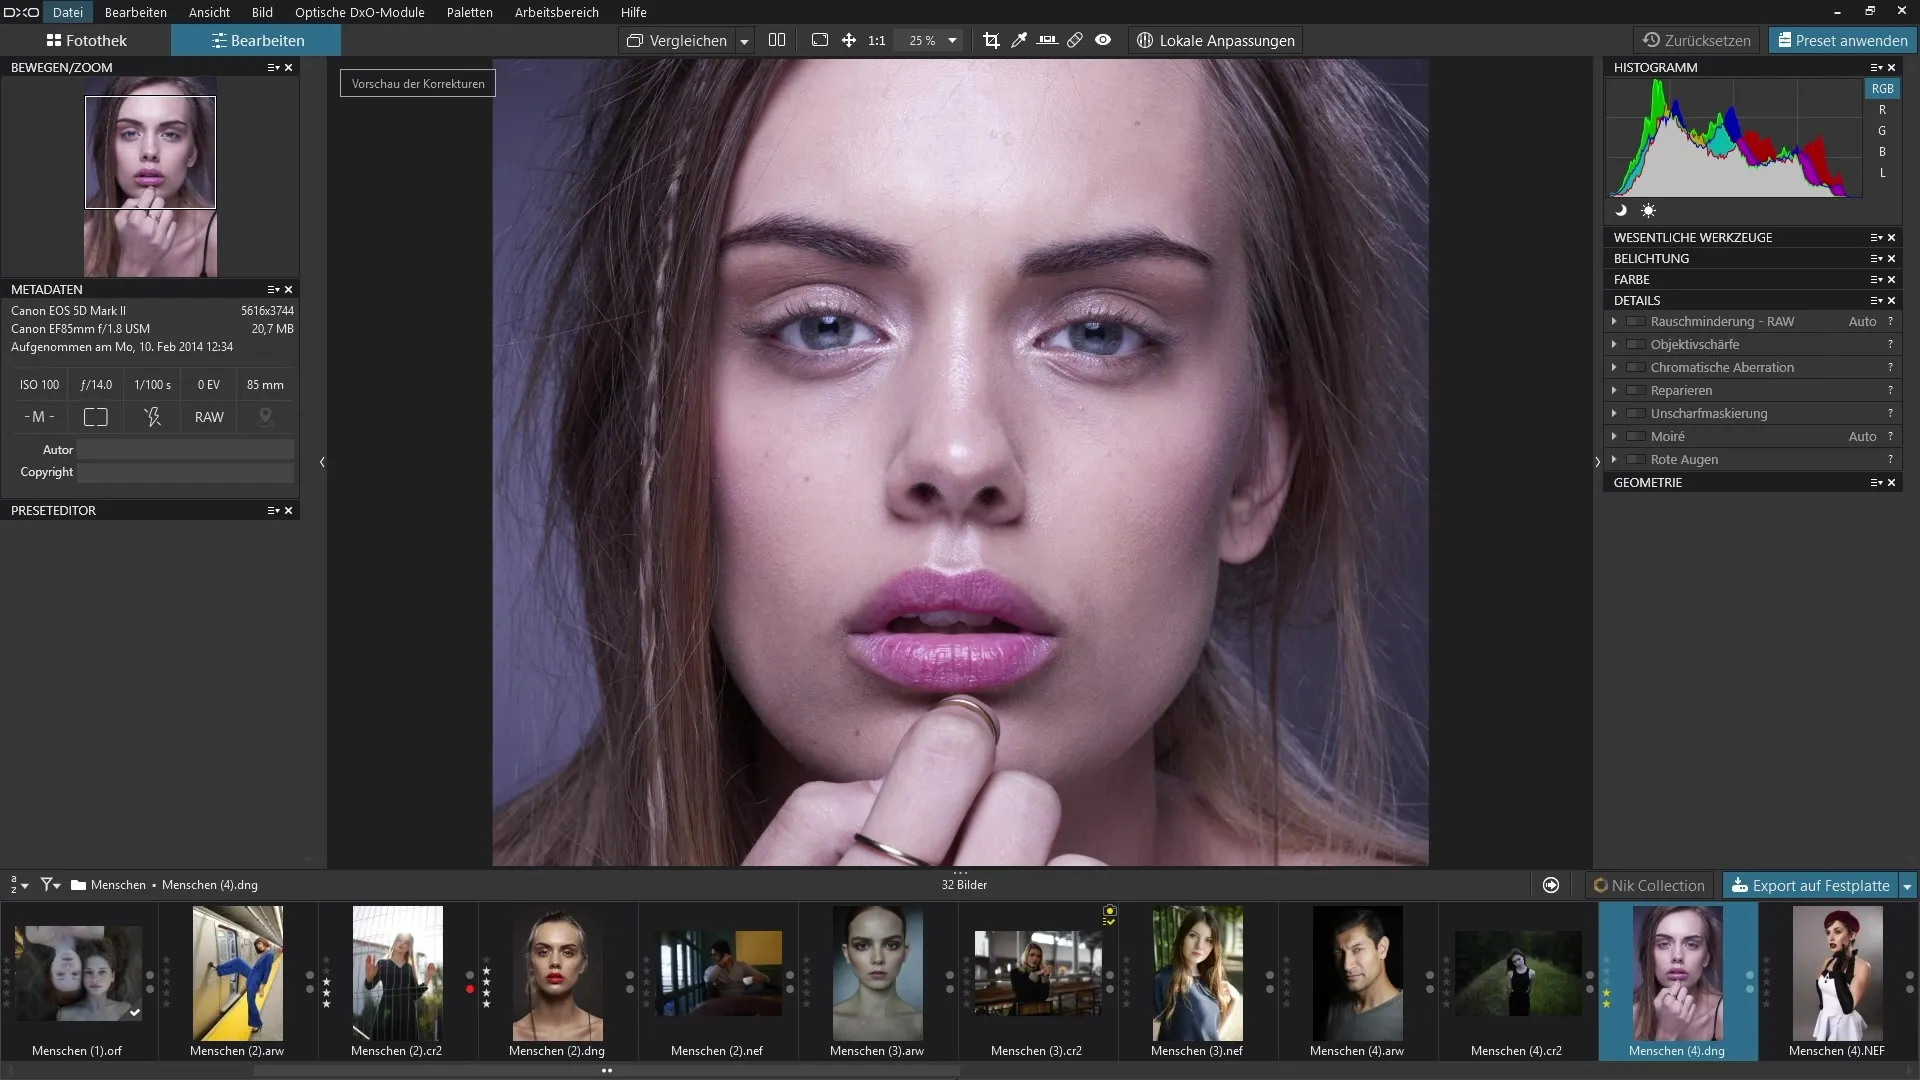Click Zurücksetzen button
Viewport: 1920px width, 1080px height.
click(x=1697, y=40)
